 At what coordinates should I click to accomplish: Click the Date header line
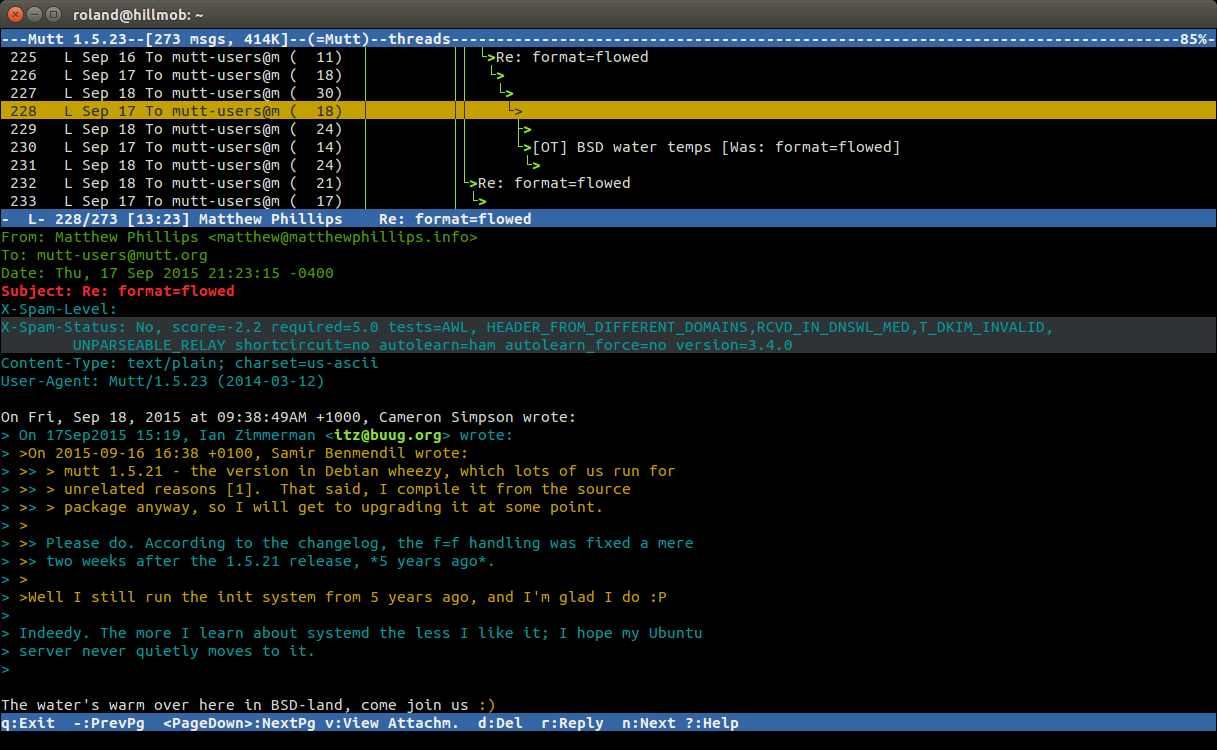(167, 273)
